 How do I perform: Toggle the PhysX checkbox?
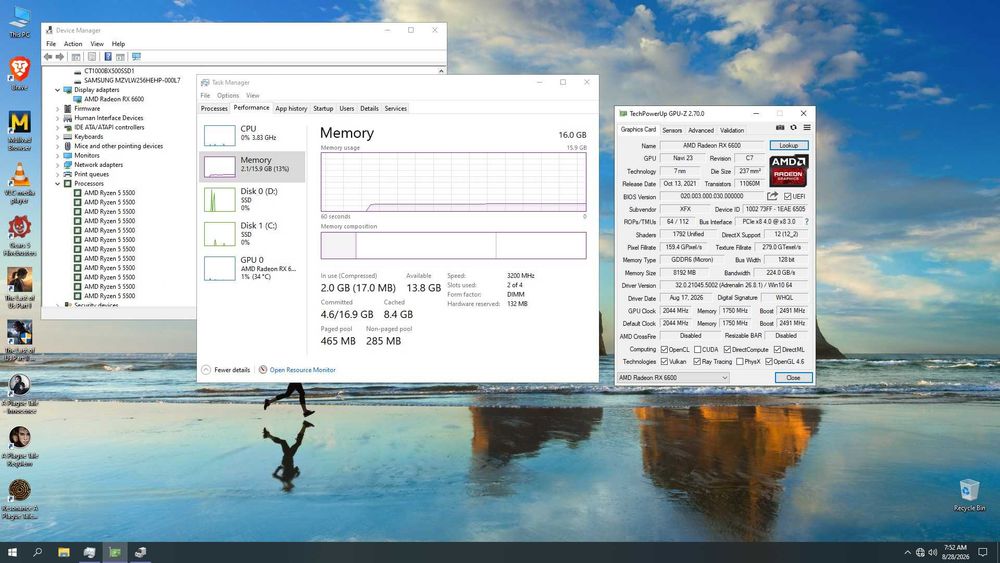[739, 362]
